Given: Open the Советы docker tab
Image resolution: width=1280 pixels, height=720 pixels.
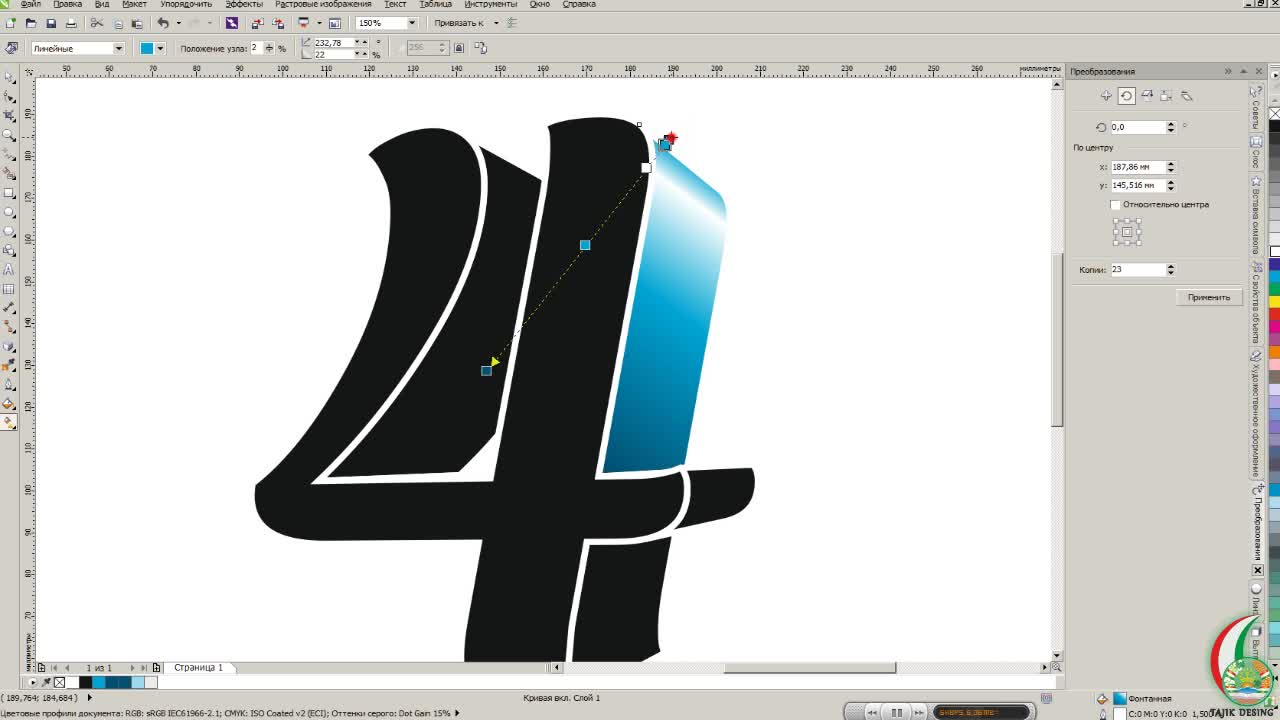Looking at the screenshot, I should (1256, 108).
